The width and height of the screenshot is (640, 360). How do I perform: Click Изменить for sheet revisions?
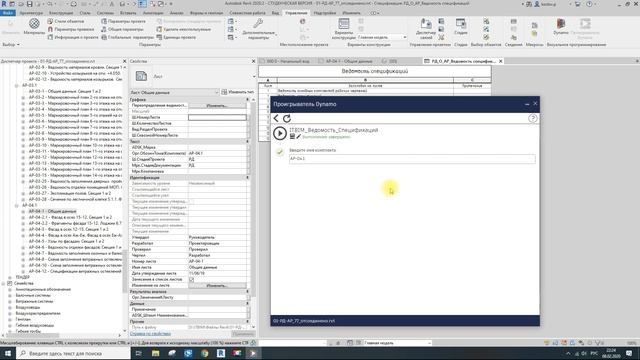(217, 285)
